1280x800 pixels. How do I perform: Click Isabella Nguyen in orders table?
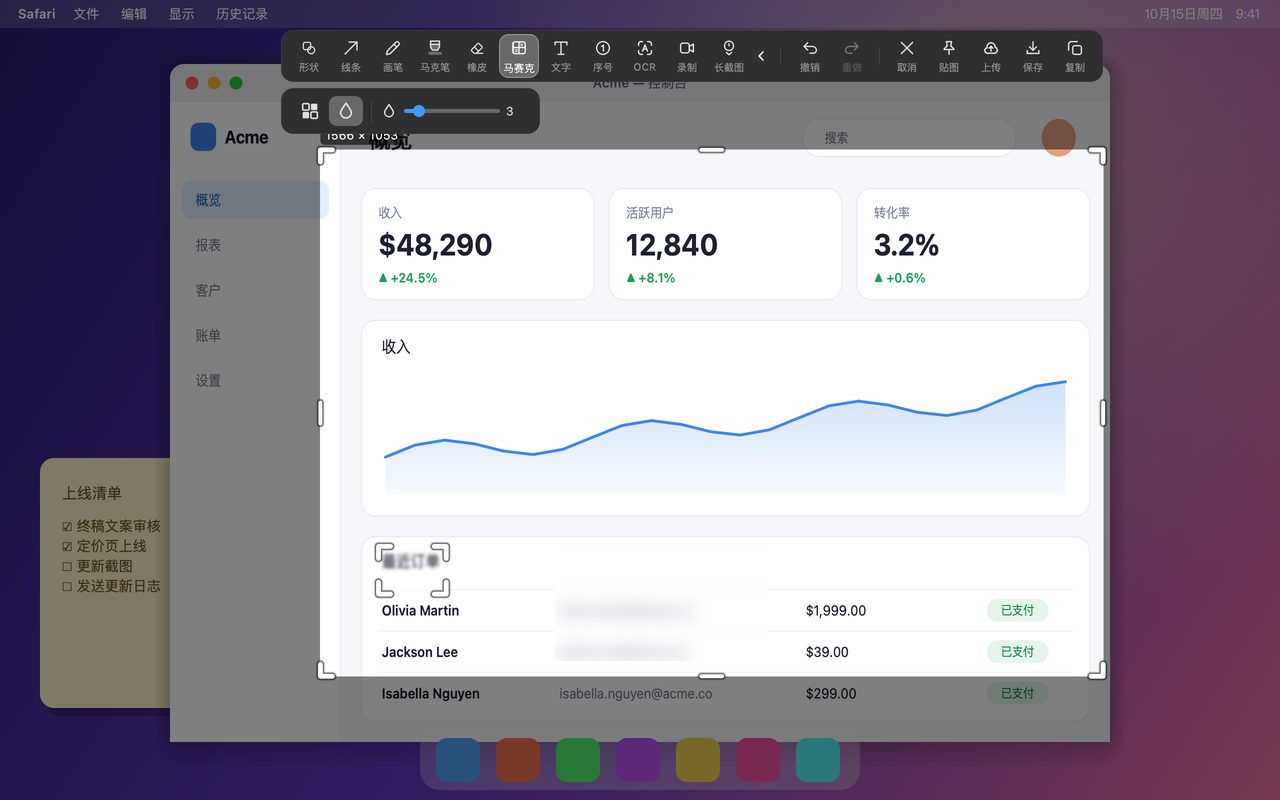pos(431,693)
